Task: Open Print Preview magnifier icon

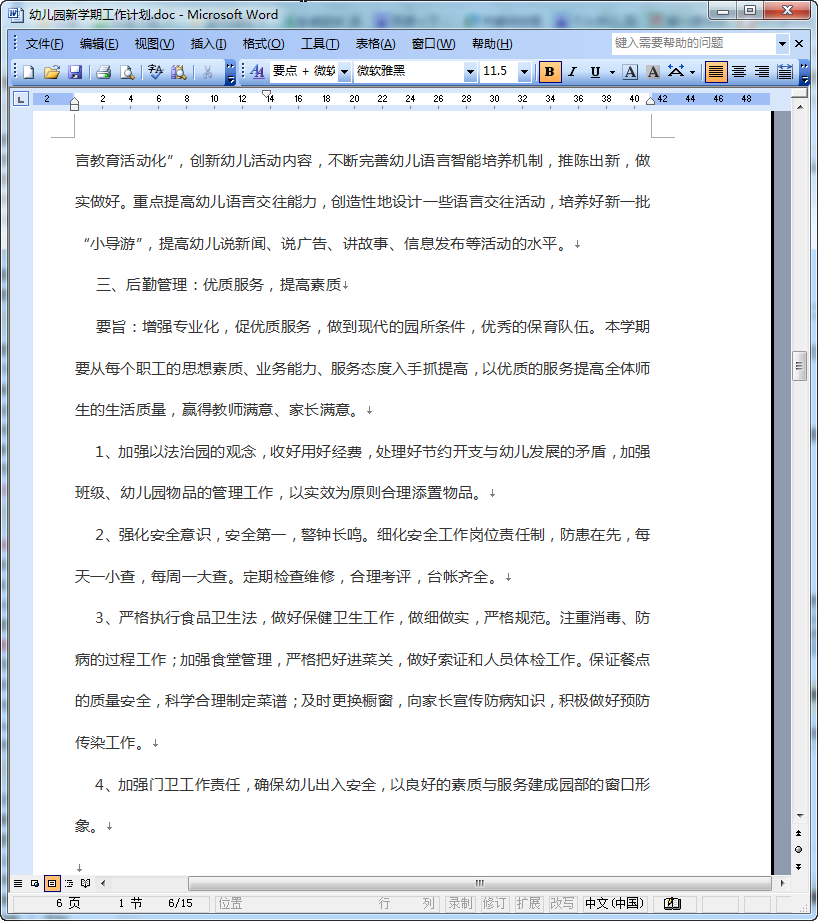Action: tap(127, 72)
